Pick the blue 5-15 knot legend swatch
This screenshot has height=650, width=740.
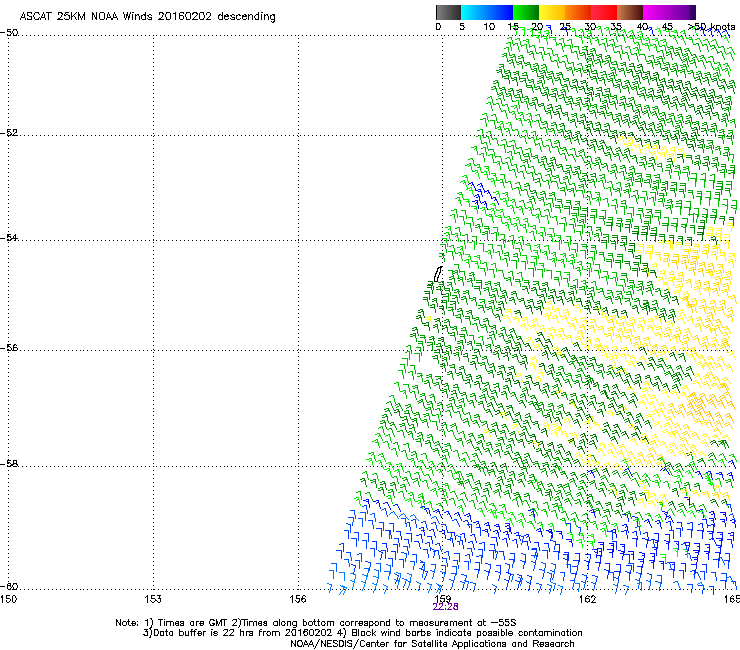pyautogui.click(x=487, y=12)
